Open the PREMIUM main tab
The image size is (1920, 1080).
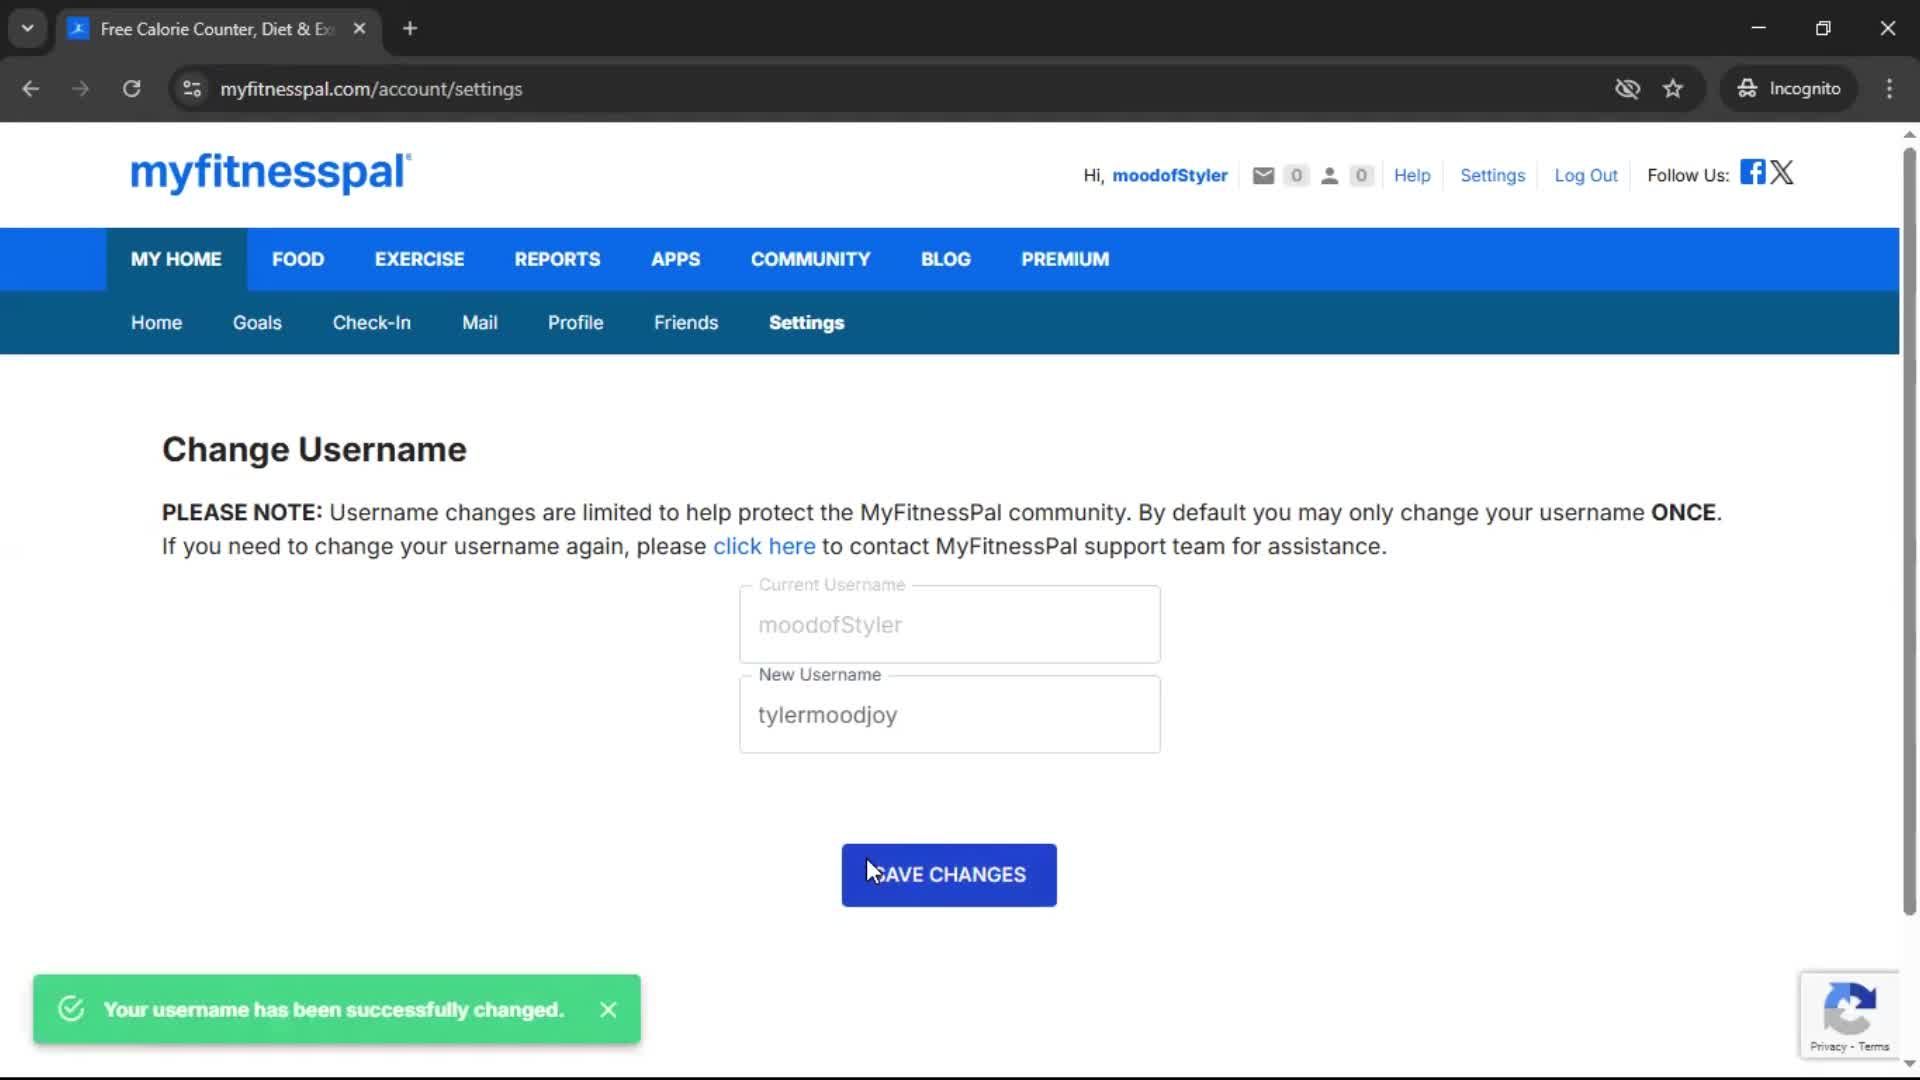(1065, 259)
